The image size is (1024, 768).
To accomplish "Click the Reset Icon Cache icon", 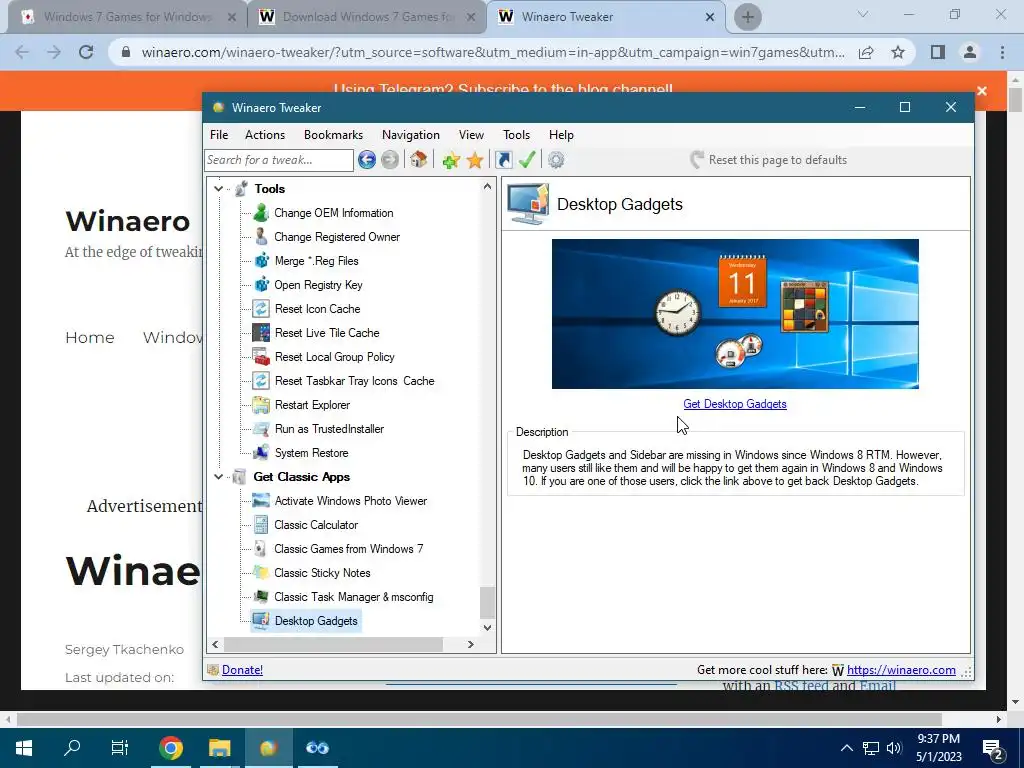I will (261, 309).
